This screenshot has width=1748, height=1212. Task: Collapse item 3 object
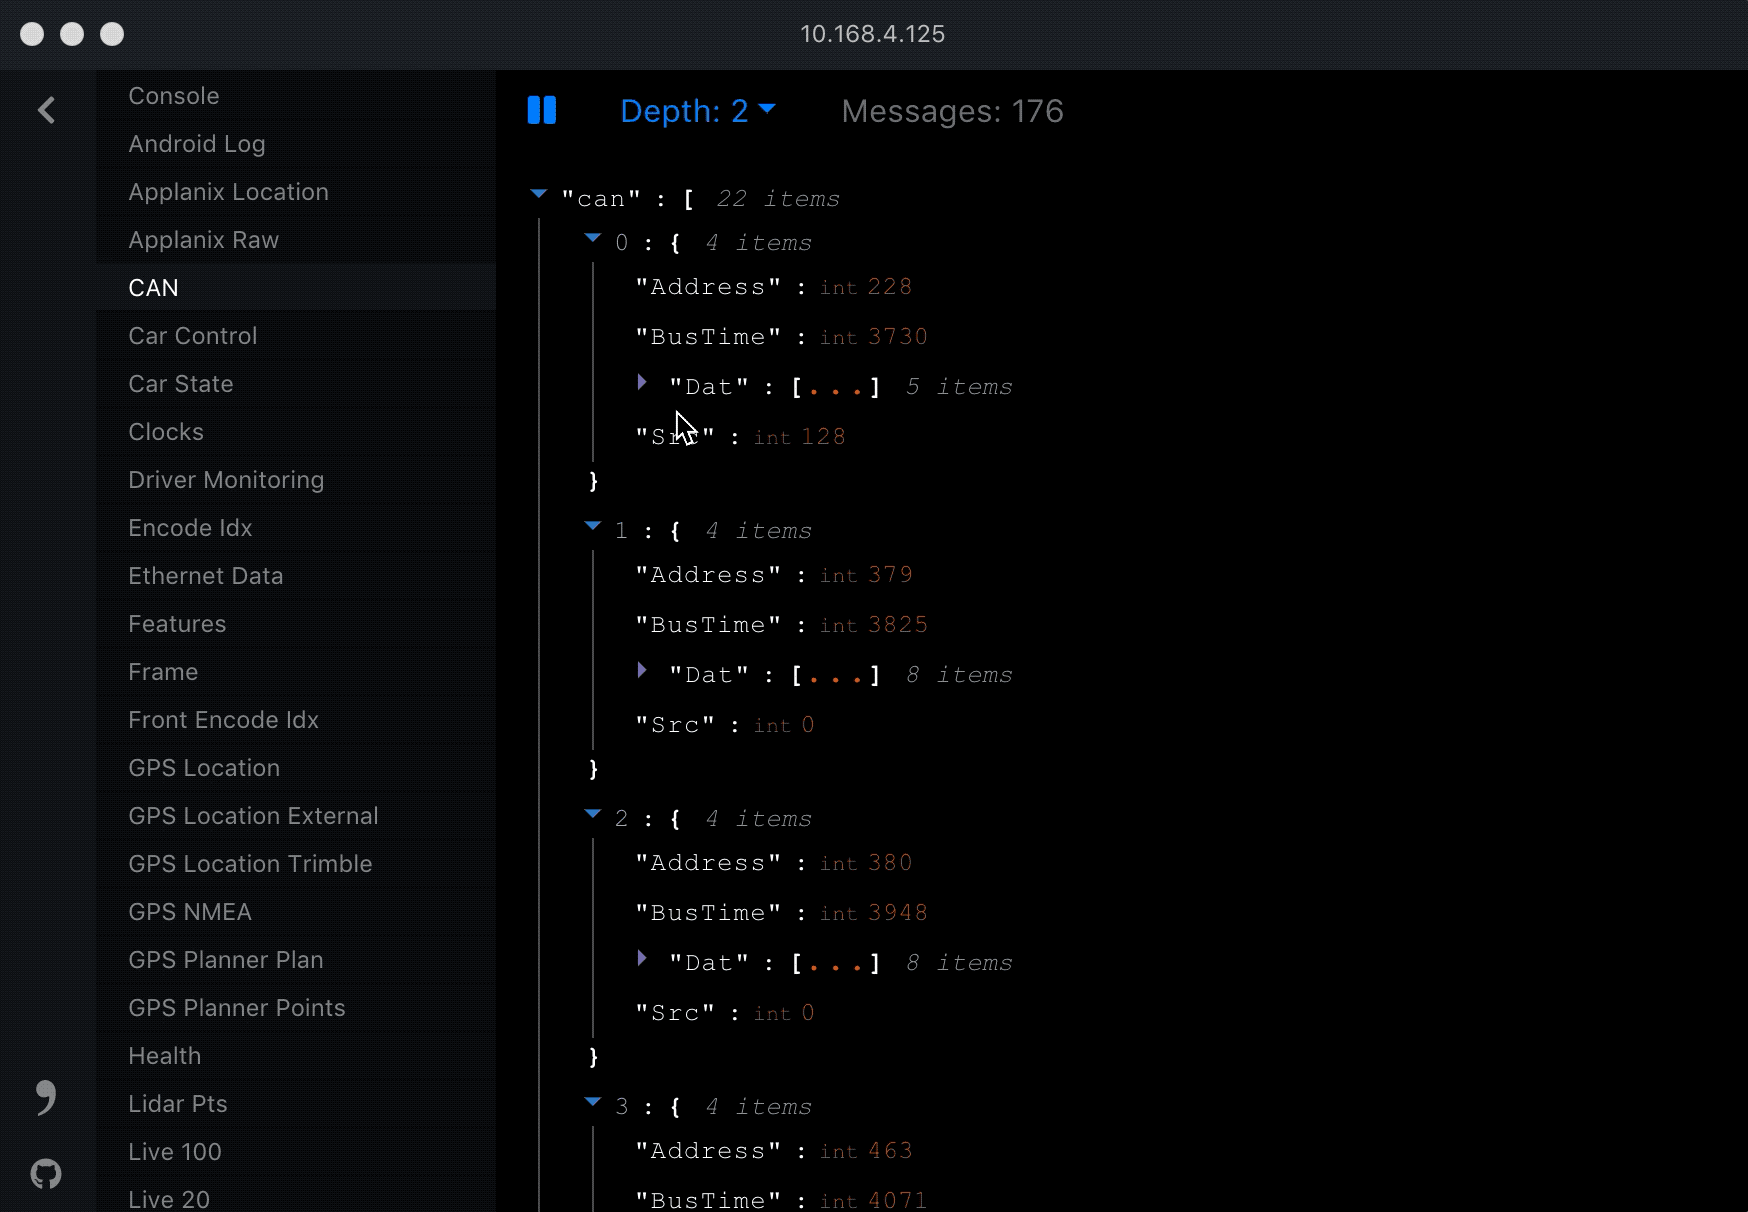tap(593, 1102)
